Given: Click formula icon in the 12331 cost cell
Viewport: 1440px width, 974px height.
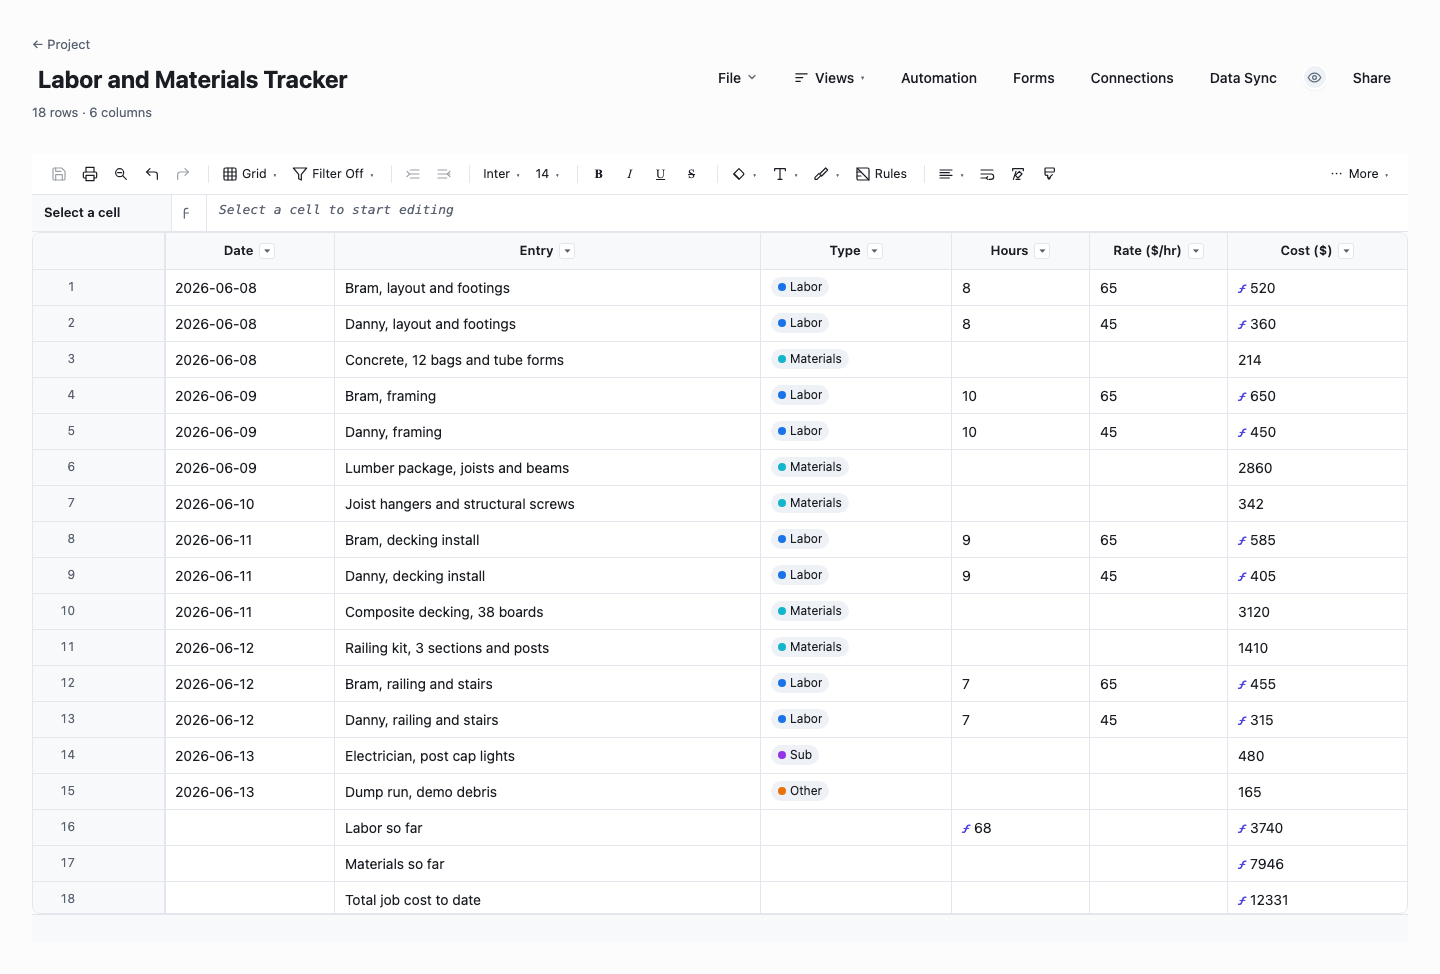Looking at the screenshot, I should point(1242,901).
